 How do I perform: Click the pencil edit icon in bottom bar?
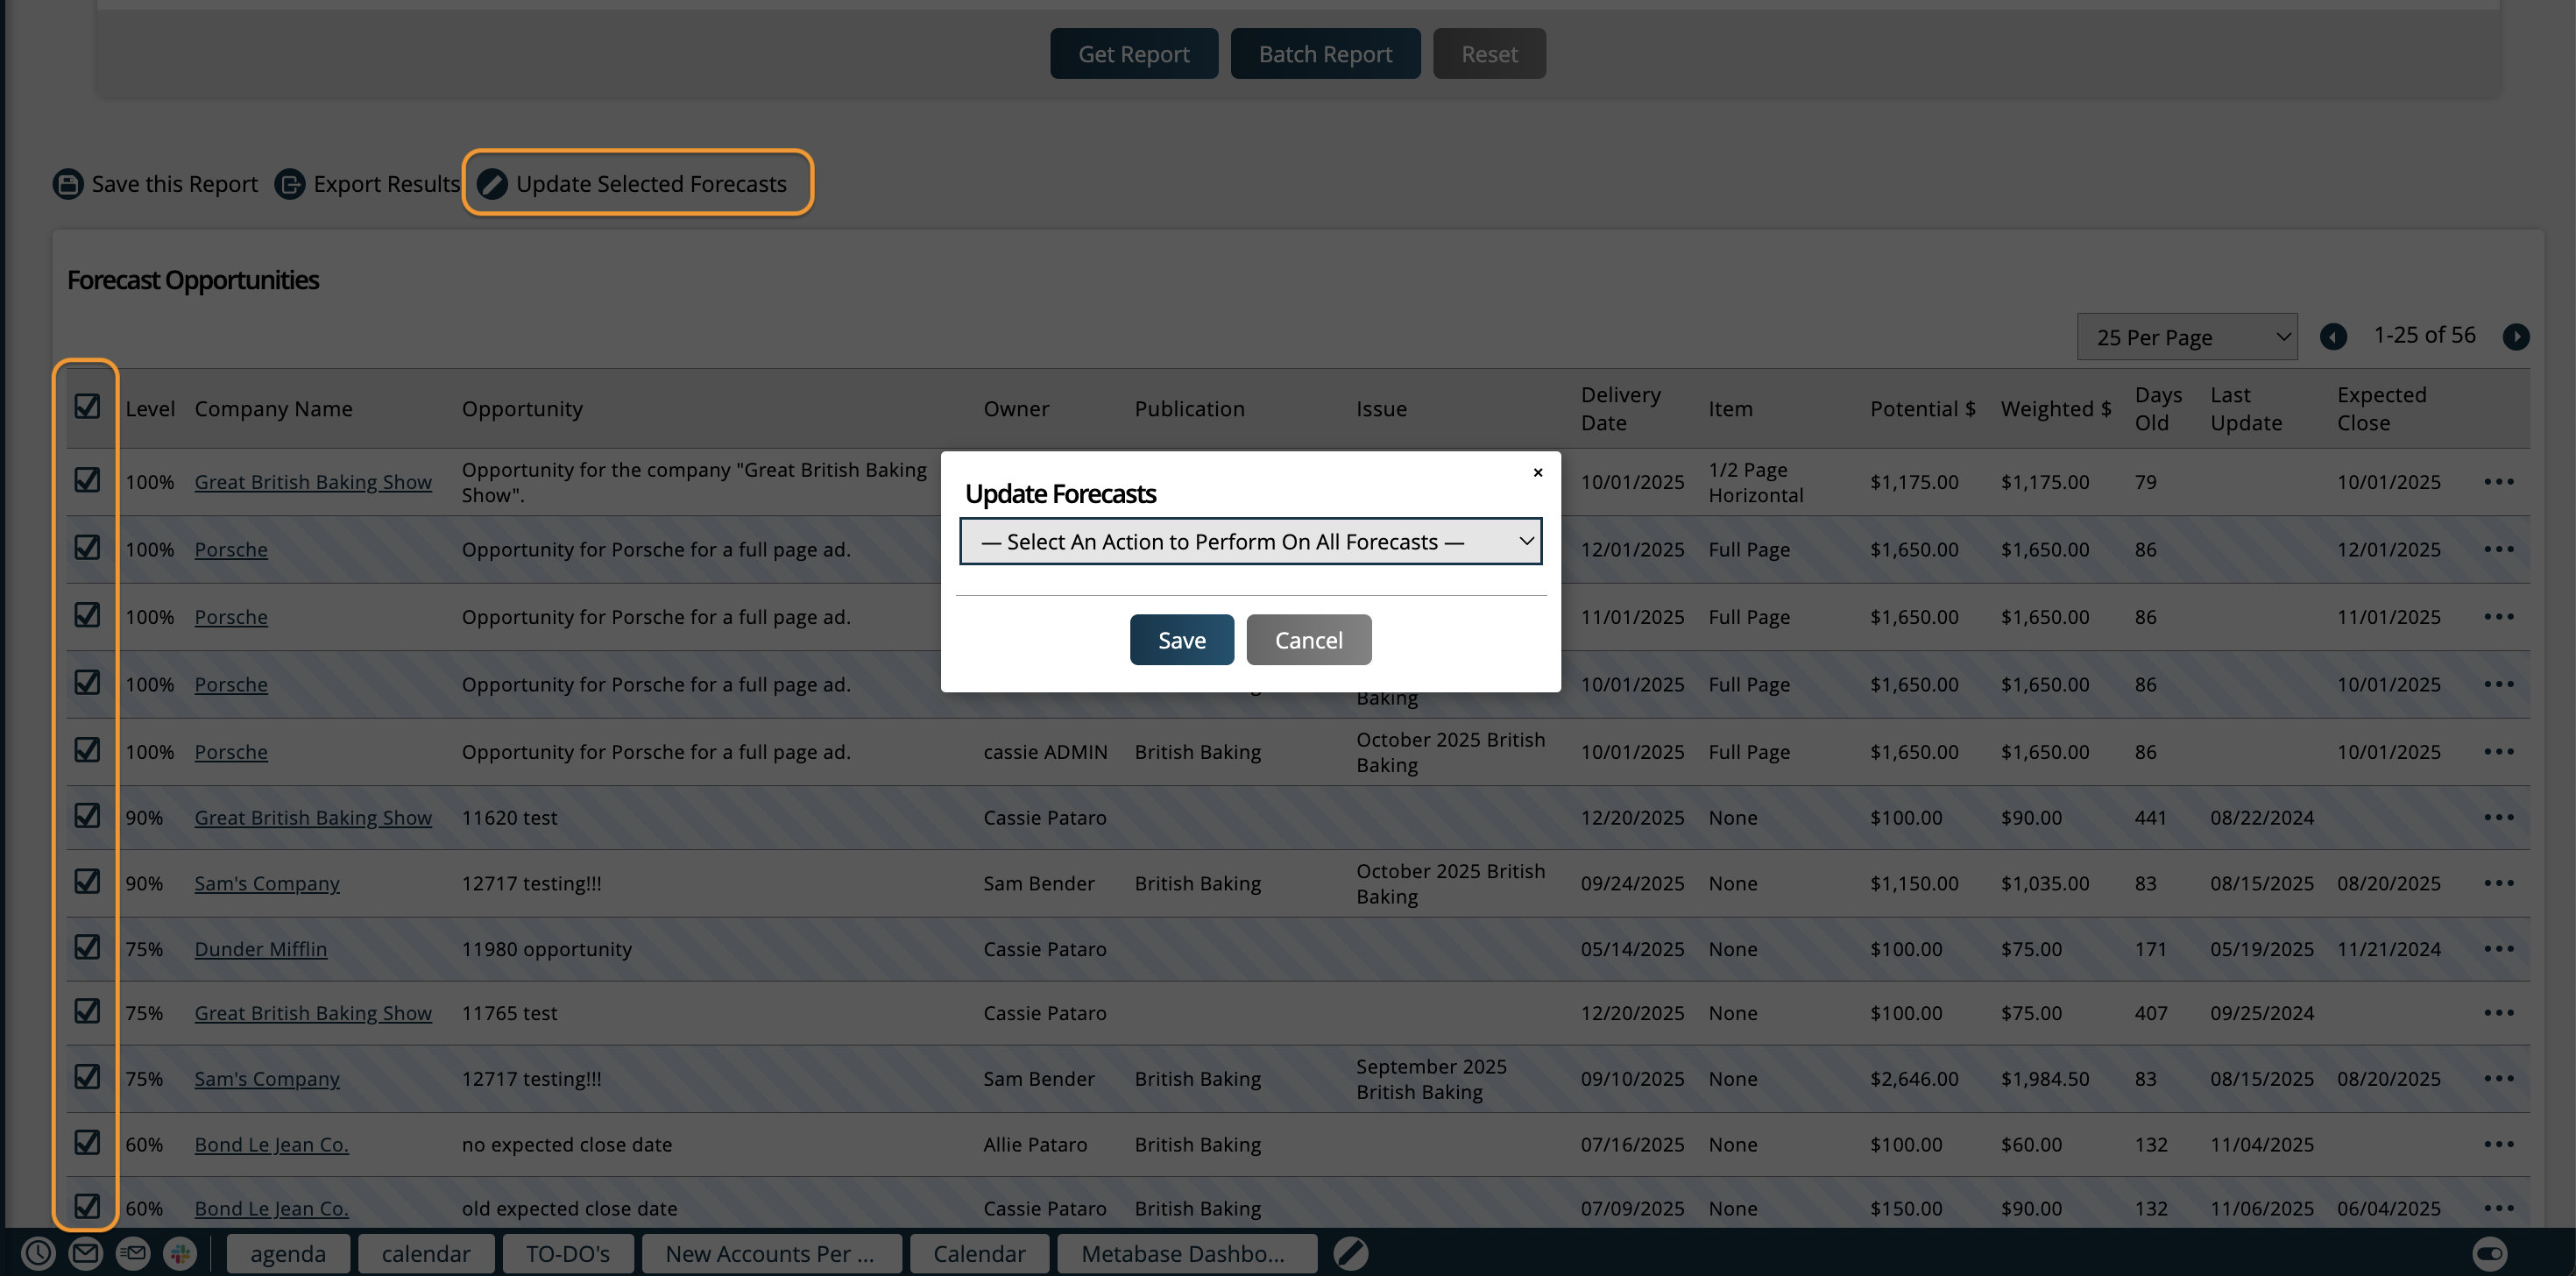pyautogui.click(x=1350, y=1253)
